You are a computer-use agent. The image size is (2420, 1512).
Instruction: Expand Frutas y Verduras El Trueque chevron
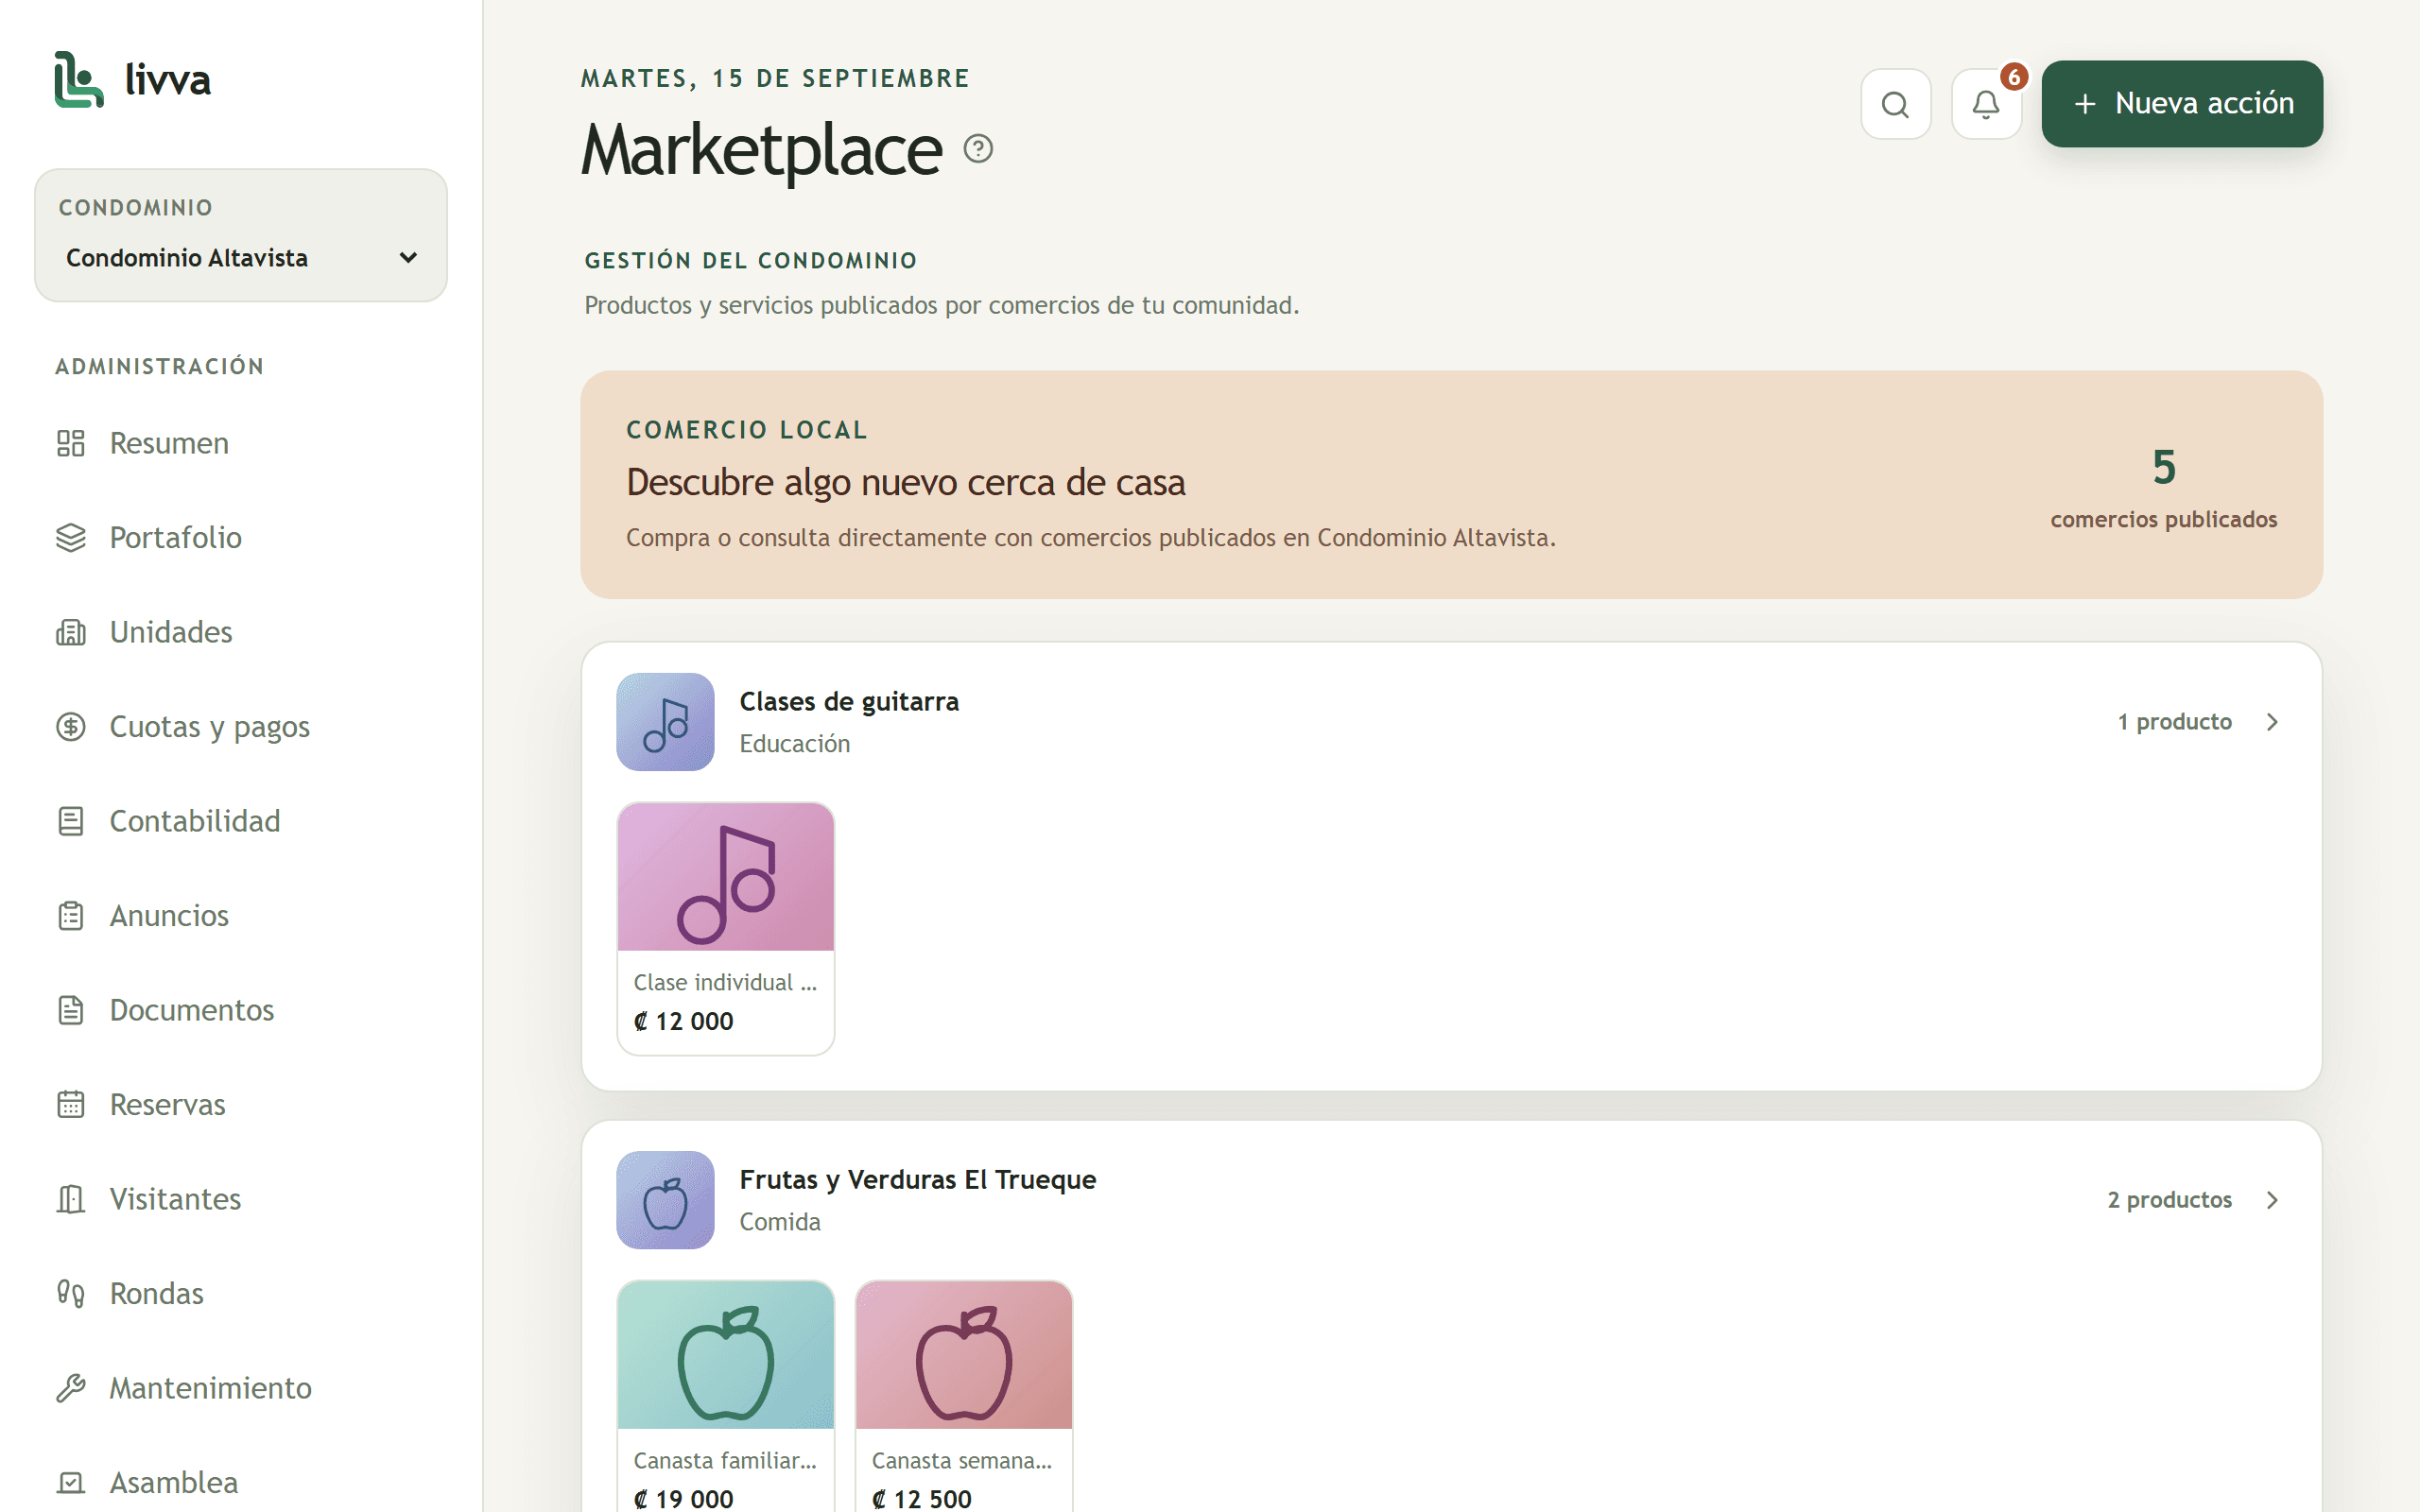pos(2272,1200)
